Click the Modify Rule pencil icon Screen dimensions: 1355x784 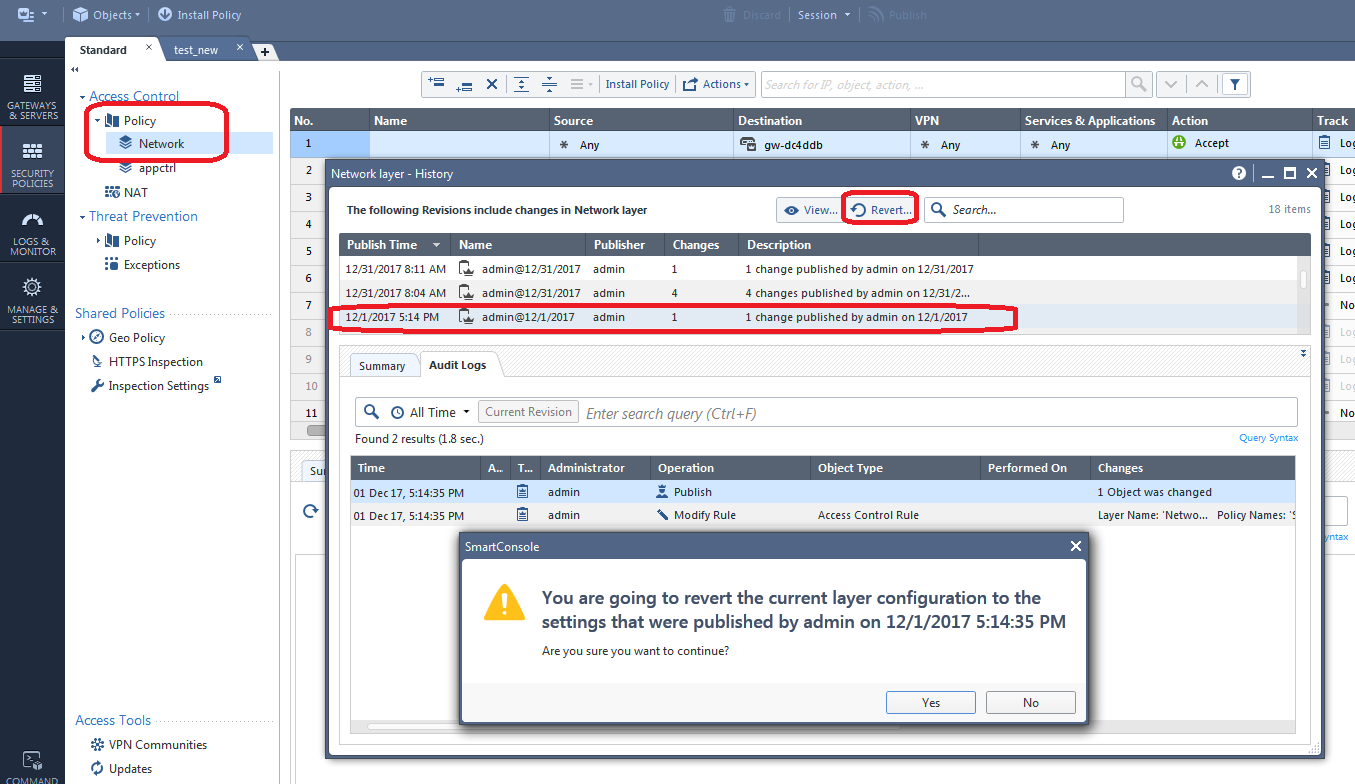(662, 515)
